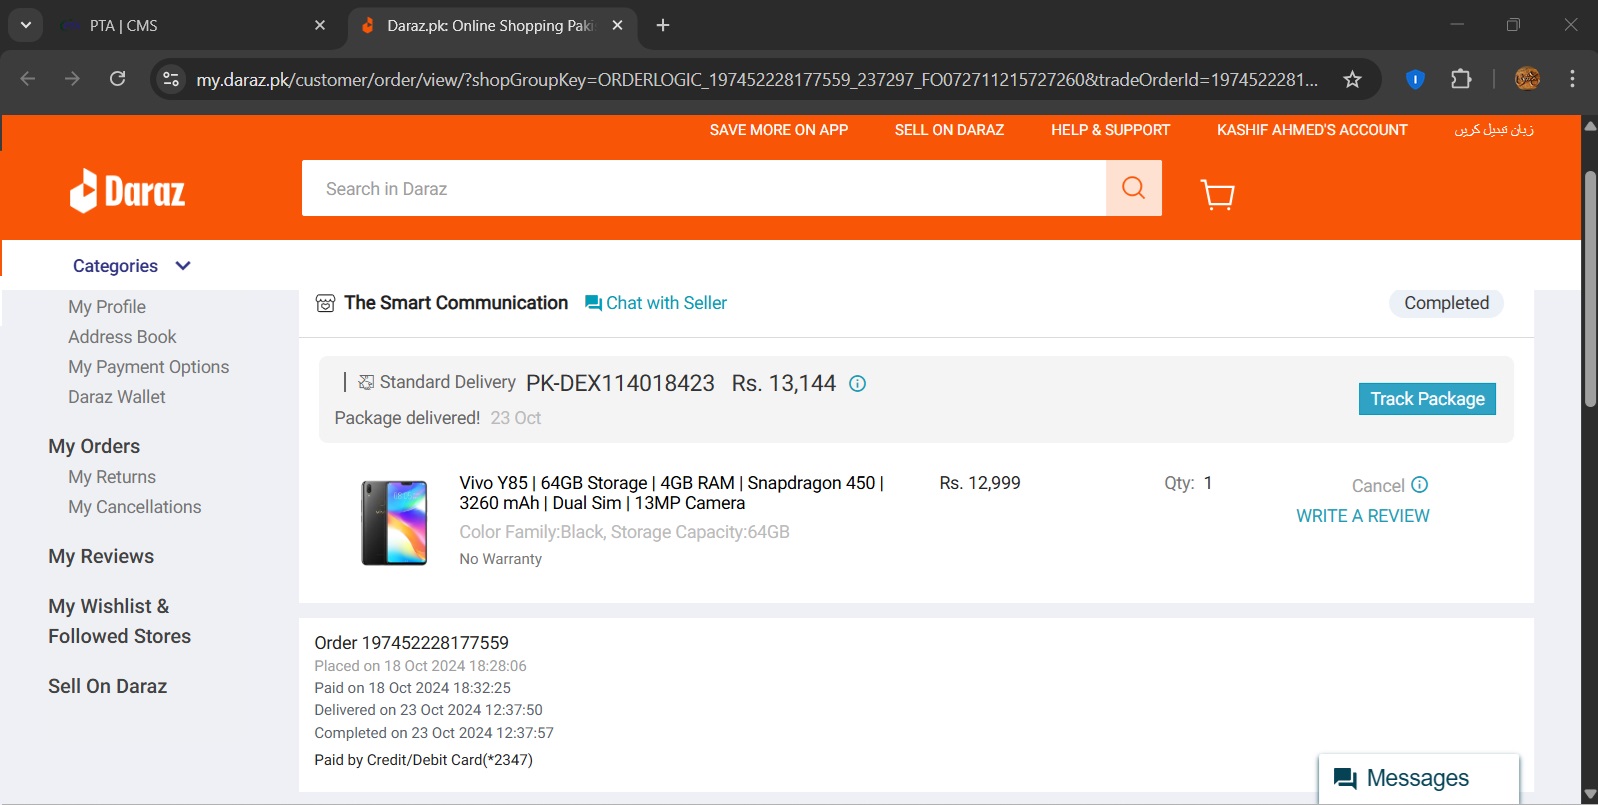Close the PTA | CMS tab
1598x805 pixels.
(x=320, y=25)
